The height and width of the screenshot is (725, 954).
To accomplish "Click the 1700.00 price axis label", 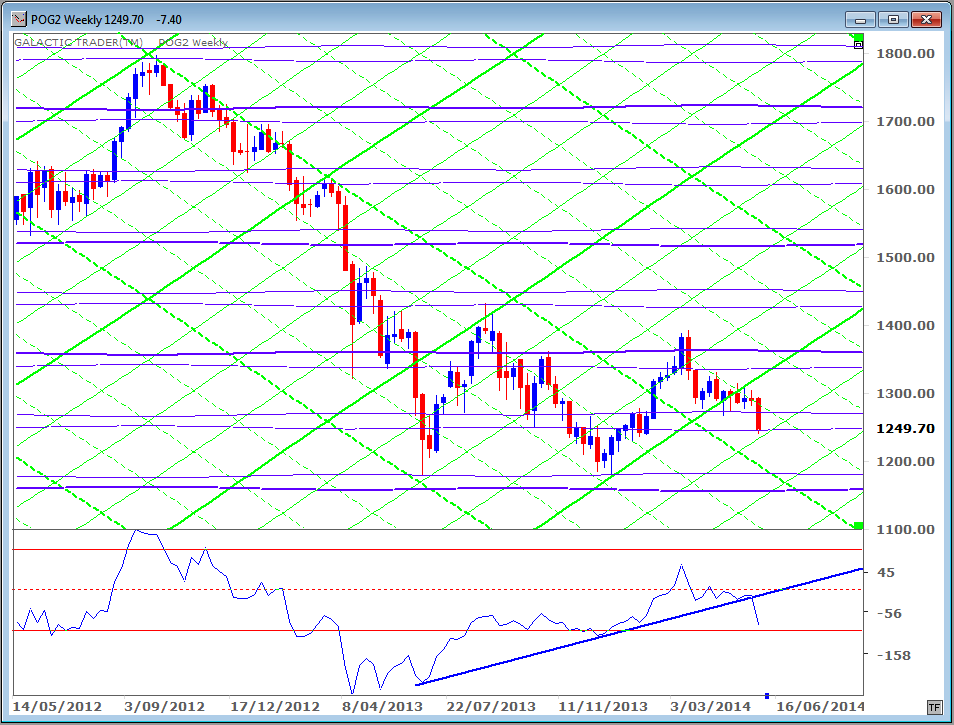I will click(905, 122).
